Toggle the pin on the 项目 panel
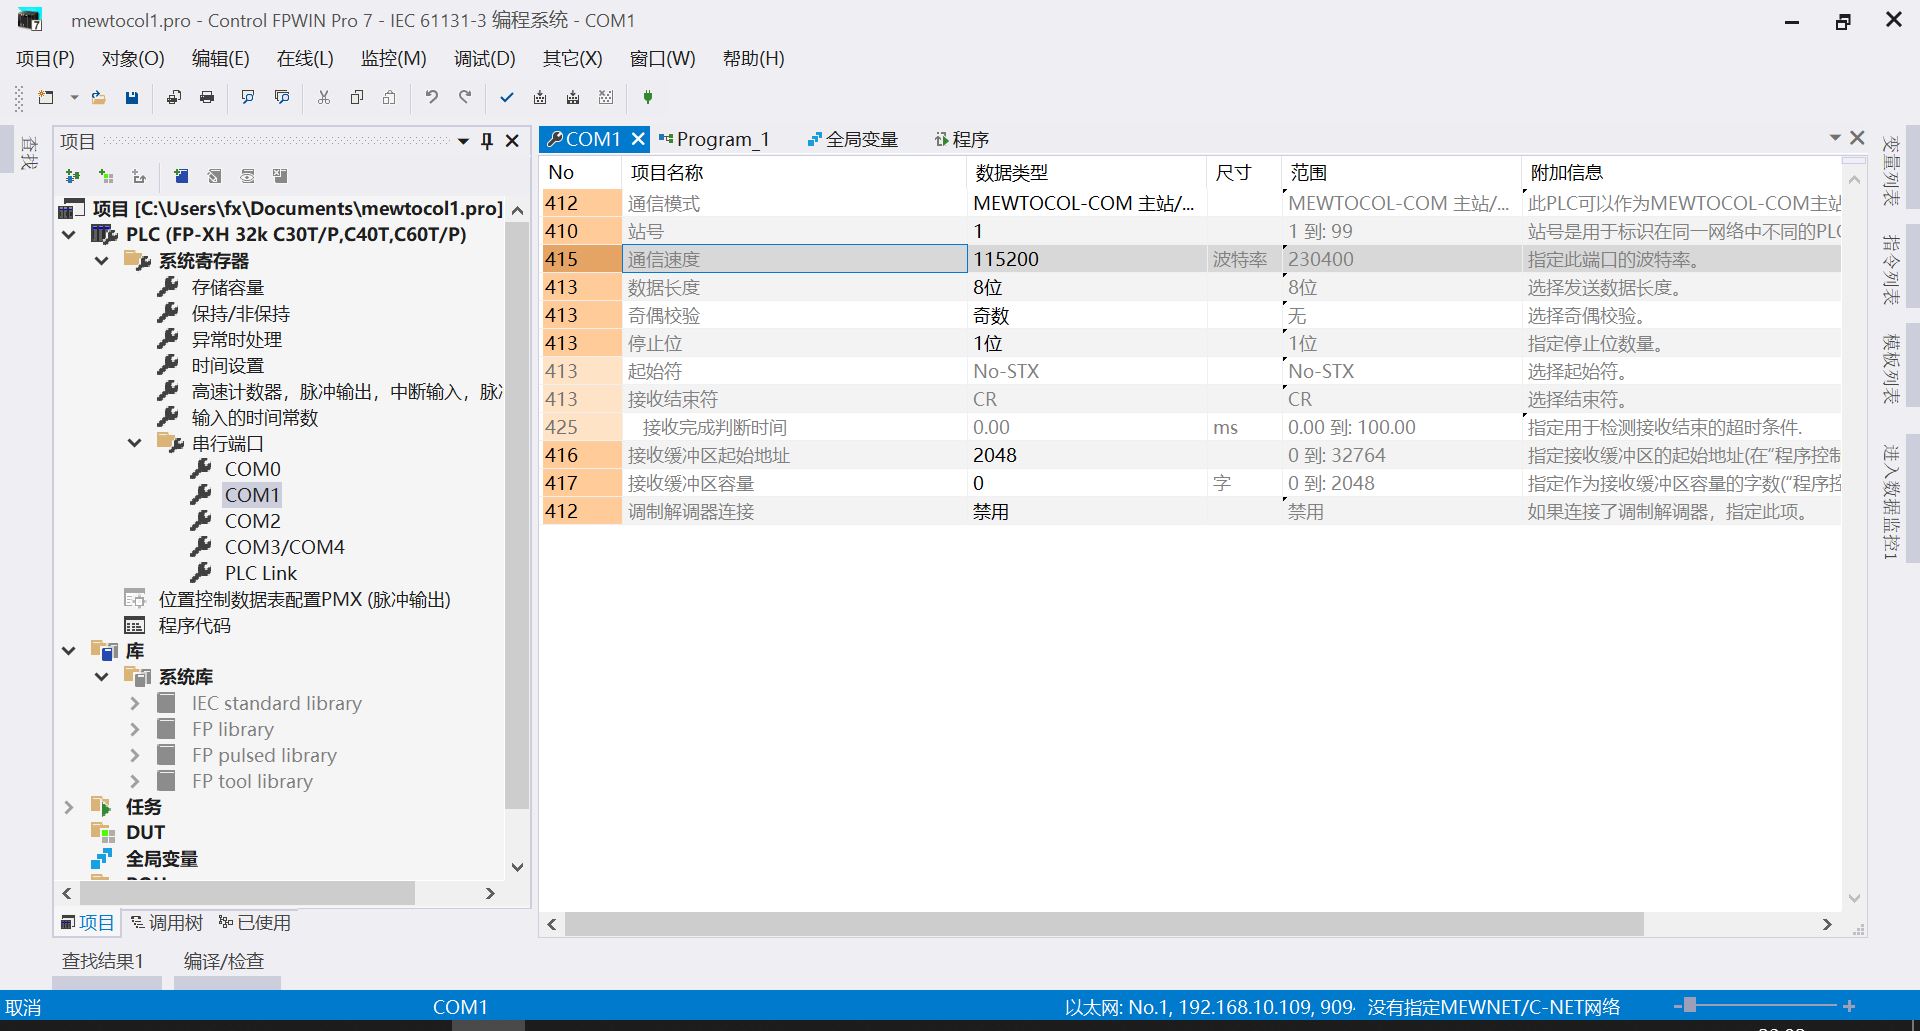The height and width of the screenshot is (1031, 1920). [487, 141]
